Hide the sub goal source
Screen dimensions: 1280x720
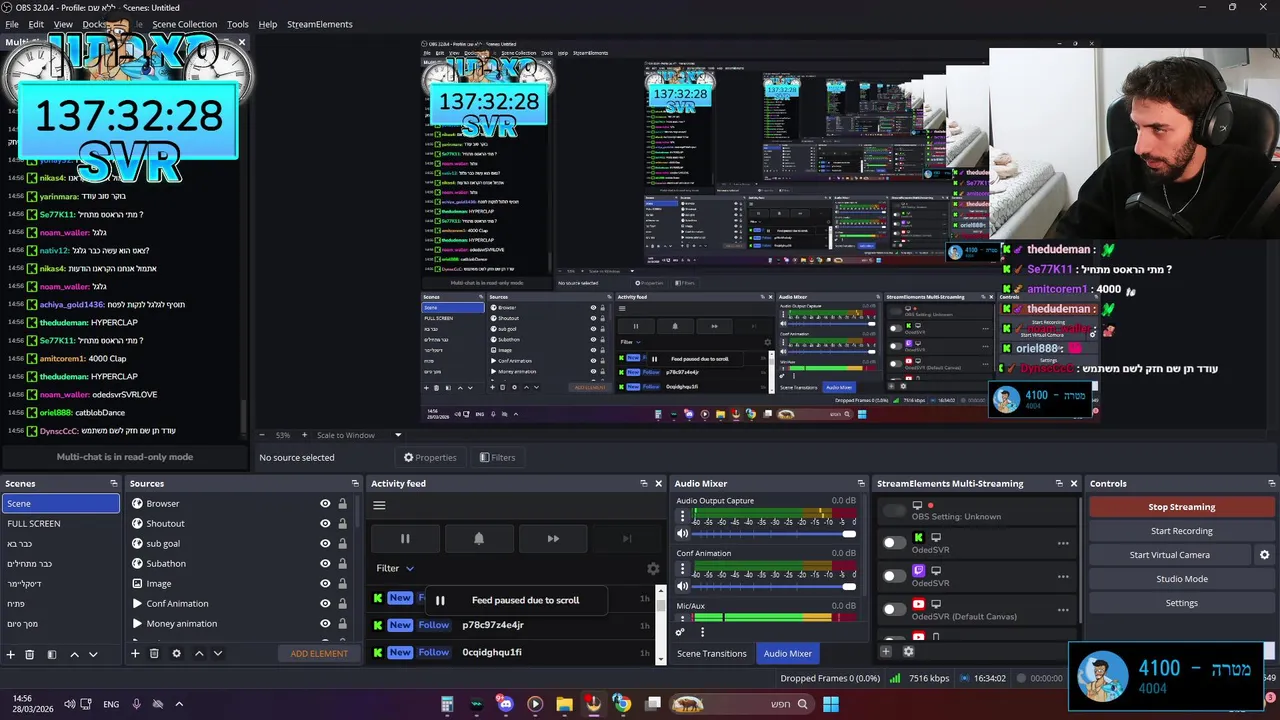click(x=325, y=544)
